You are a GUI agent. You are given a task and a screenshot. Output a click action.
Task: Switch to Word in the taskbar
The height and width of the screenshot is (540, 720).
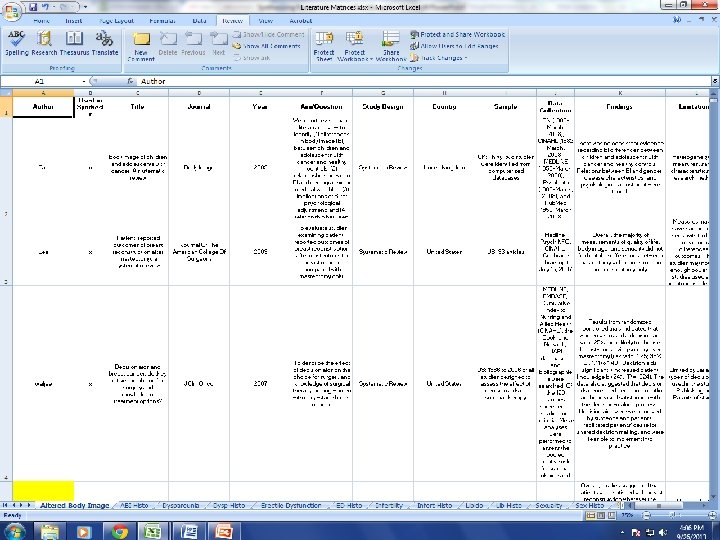[x=189, y=532]
